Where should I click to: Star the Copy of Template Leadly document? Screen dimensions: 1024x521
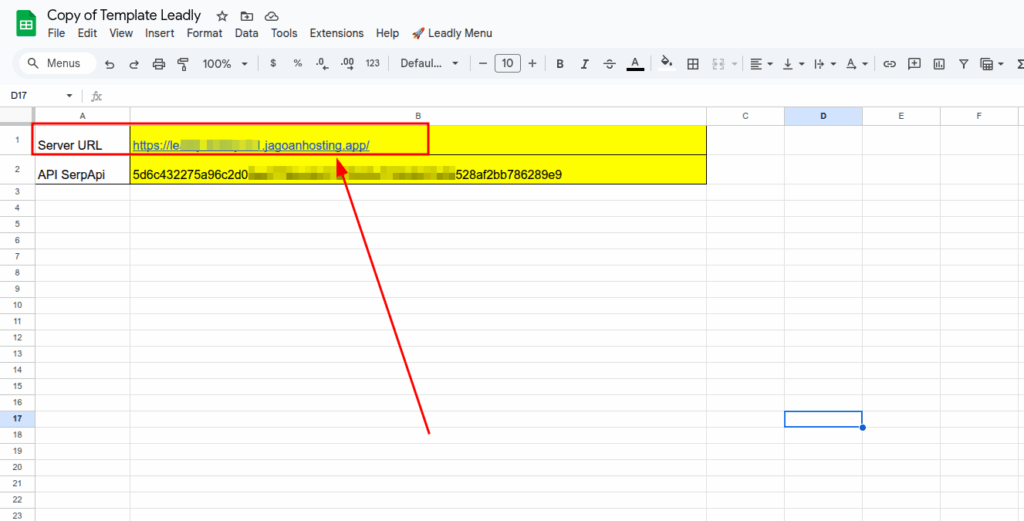coord(222,16)
